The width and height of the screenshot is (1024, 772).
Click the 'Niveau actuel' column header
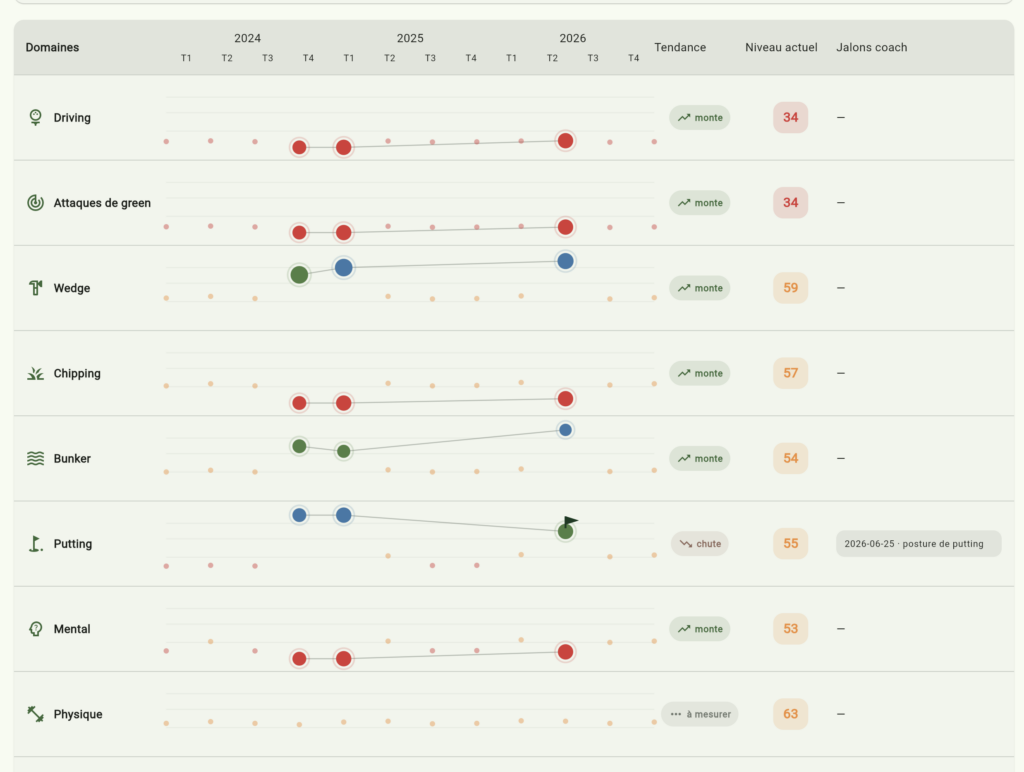click(x=781, y=47)
